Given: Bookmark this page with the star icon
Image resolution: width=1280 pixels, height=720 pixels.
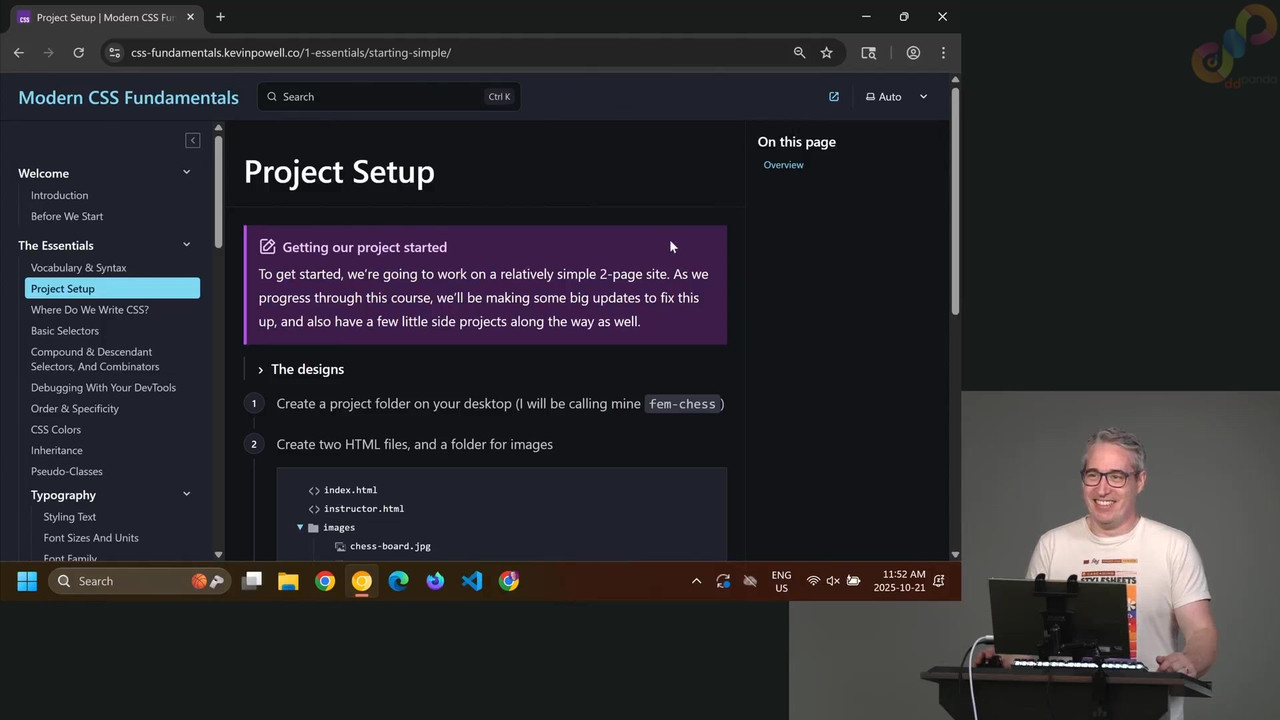Looking at the screenshot, I should coord(826,53).
